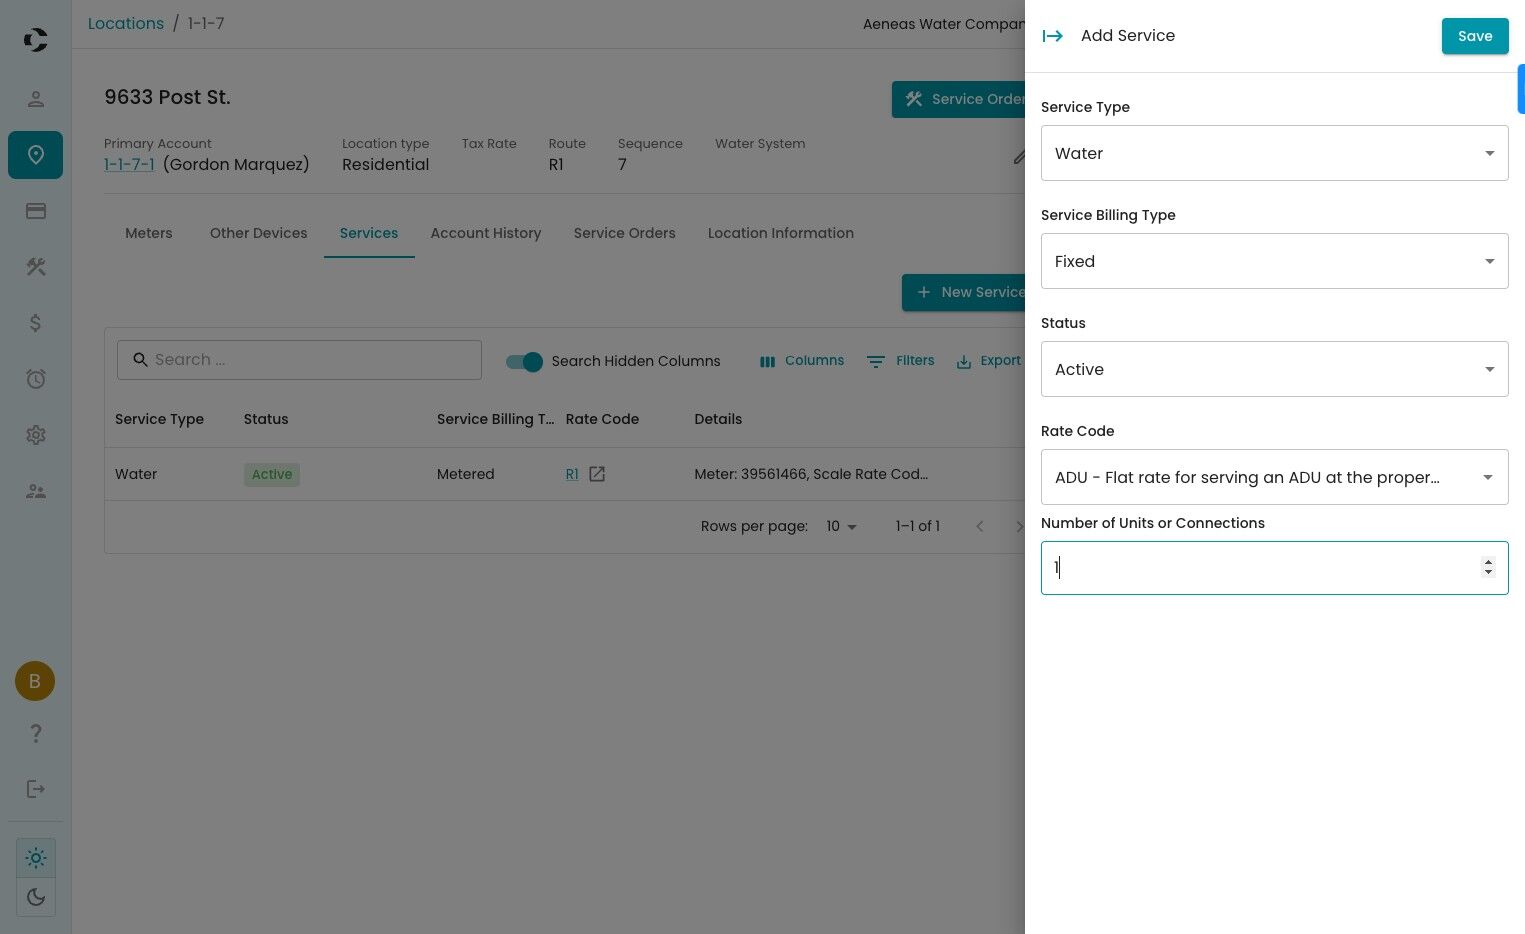Click the Number of Units input field

(1260, 568)
